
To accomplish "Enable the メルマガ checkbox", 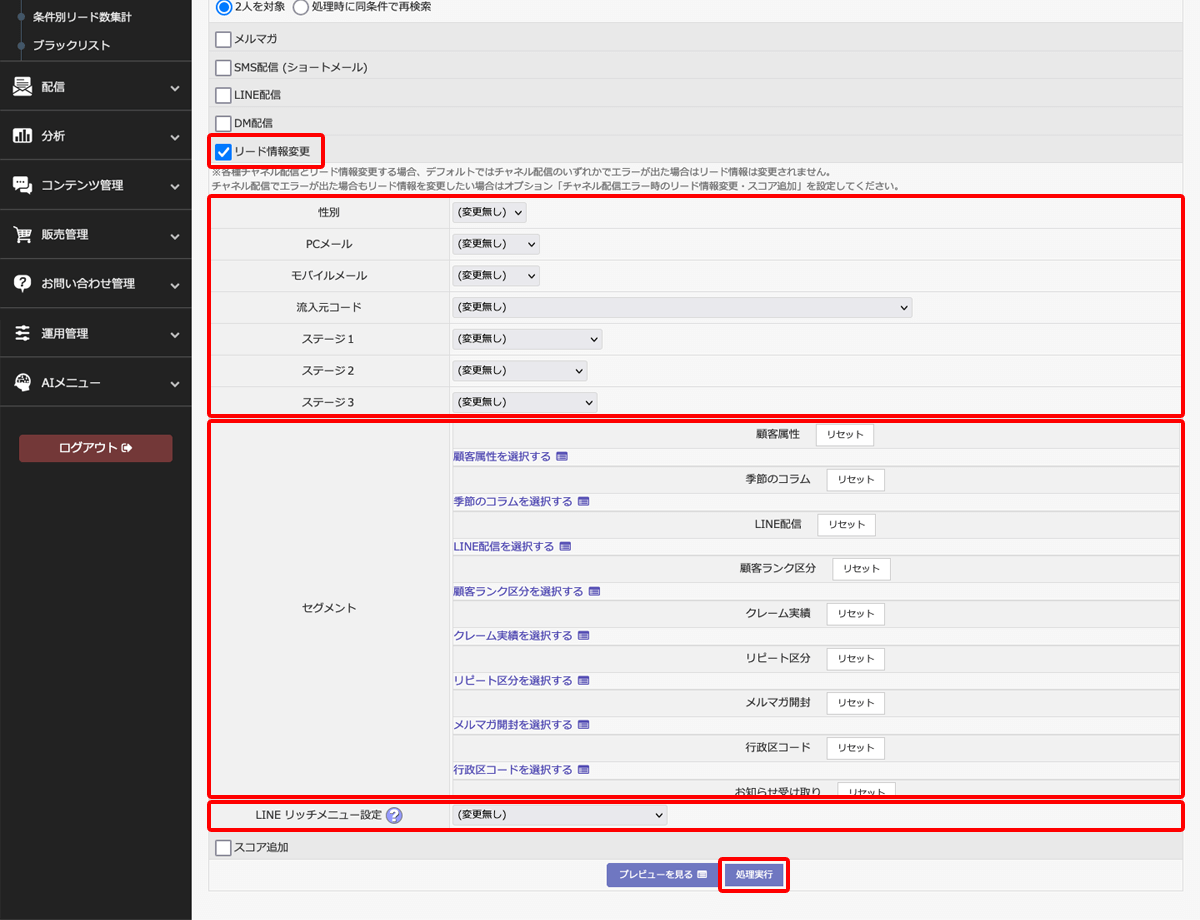I will pyautogui.click(x=224, y=40).
